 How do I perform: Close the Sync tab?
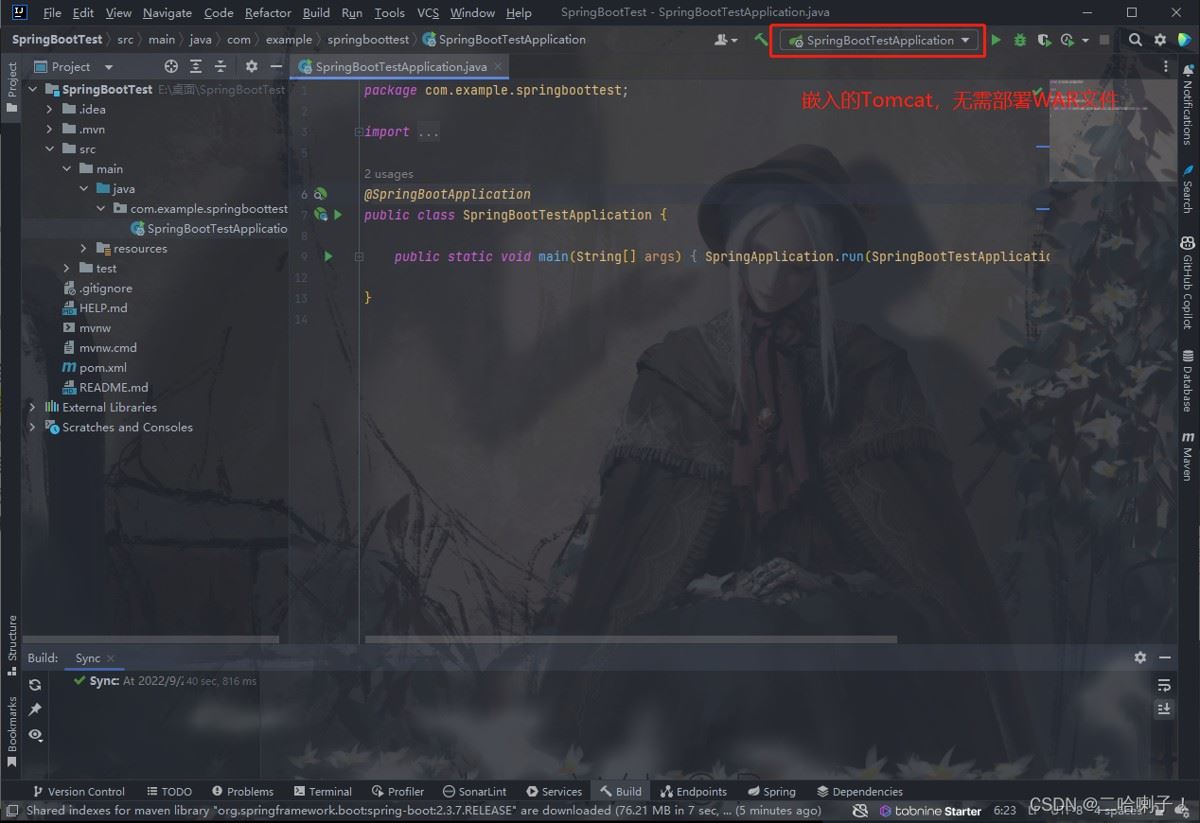[111, 658]
